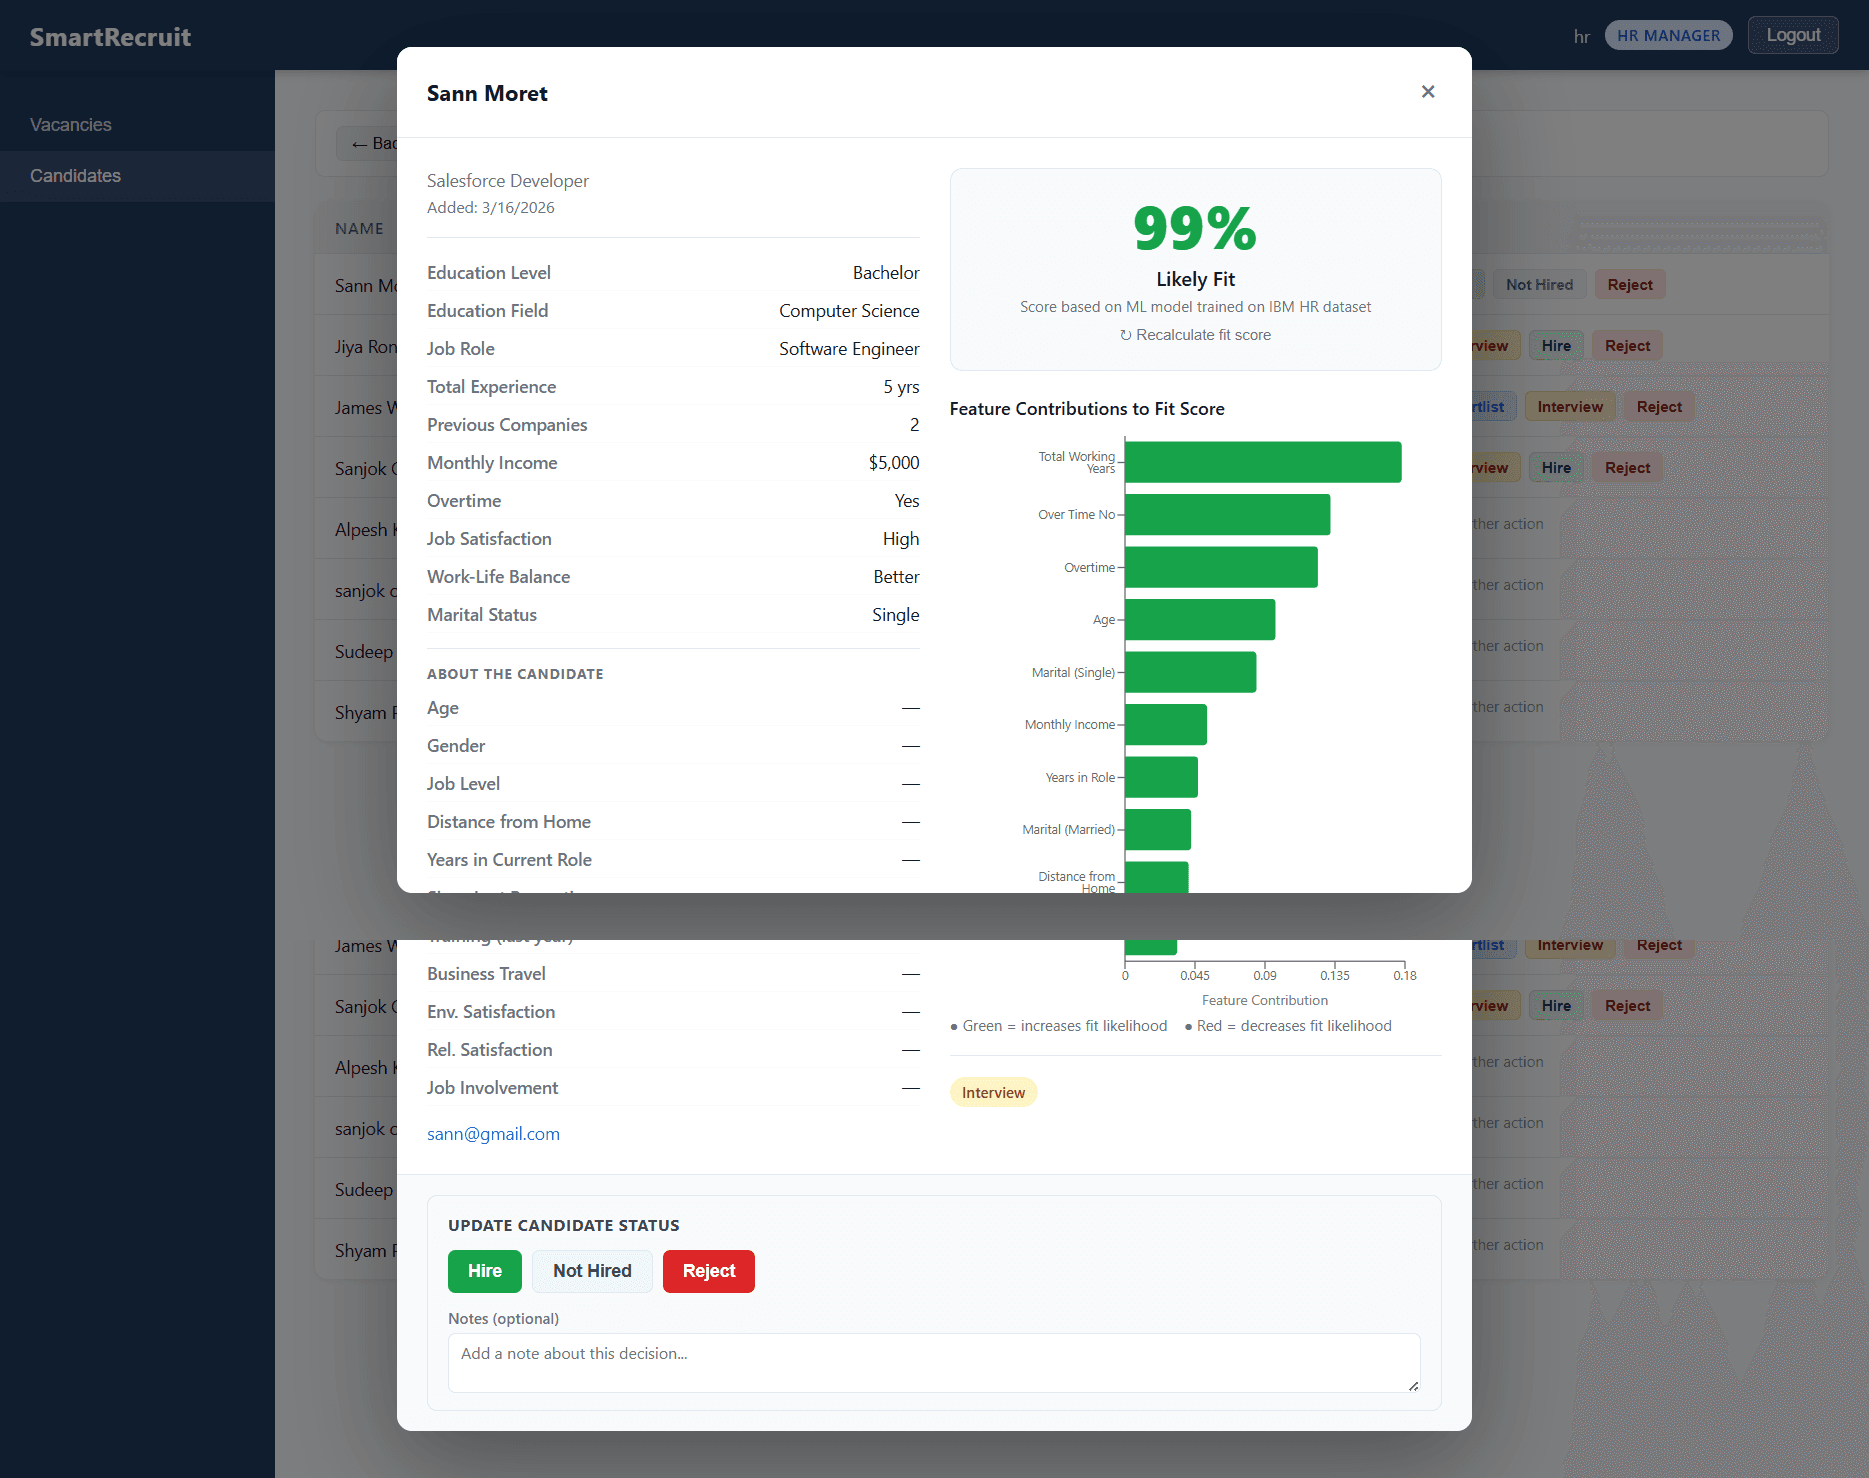This screenshot has width=1869, height=1478.
Task: Focus the optional notes text area
Action: (x=934, y=1363)
